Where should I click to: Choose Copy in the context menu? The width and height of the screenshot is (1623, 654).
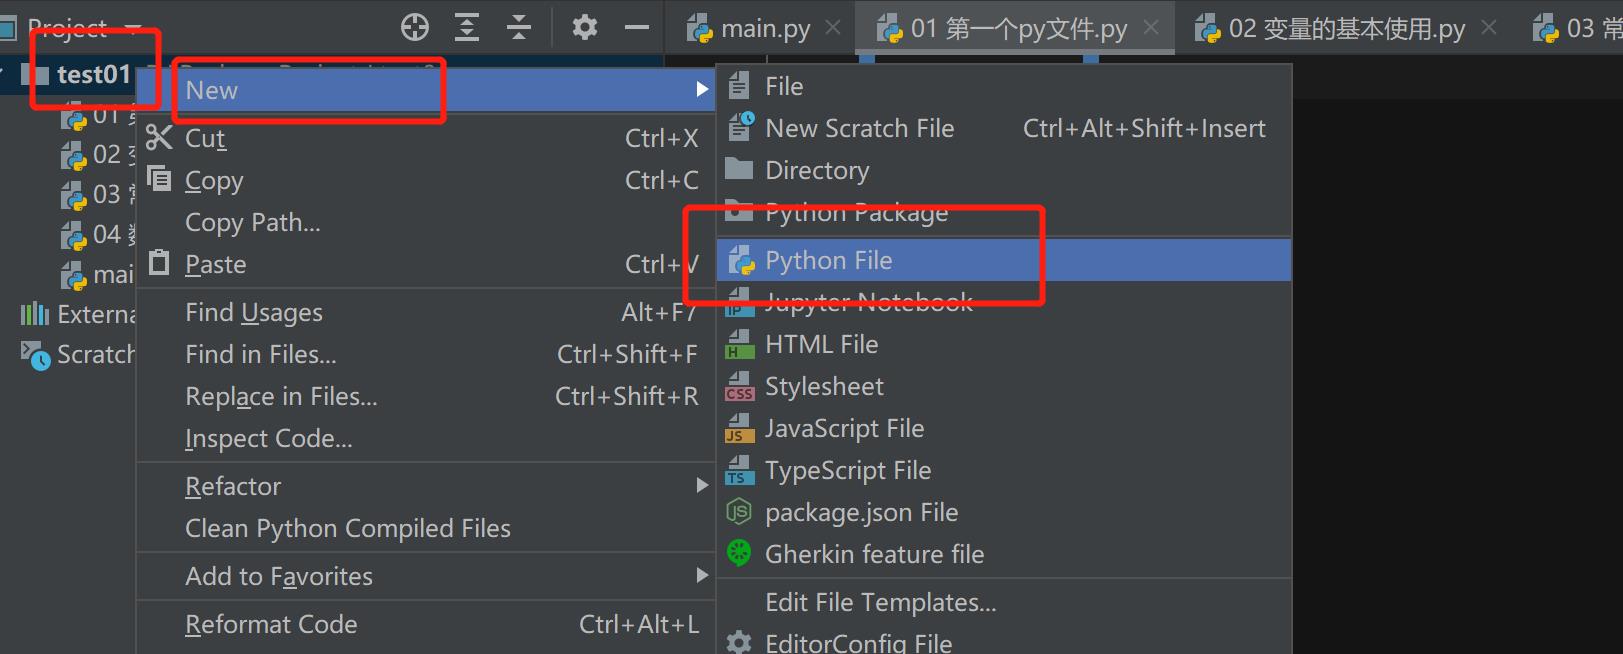pos(426,180)
